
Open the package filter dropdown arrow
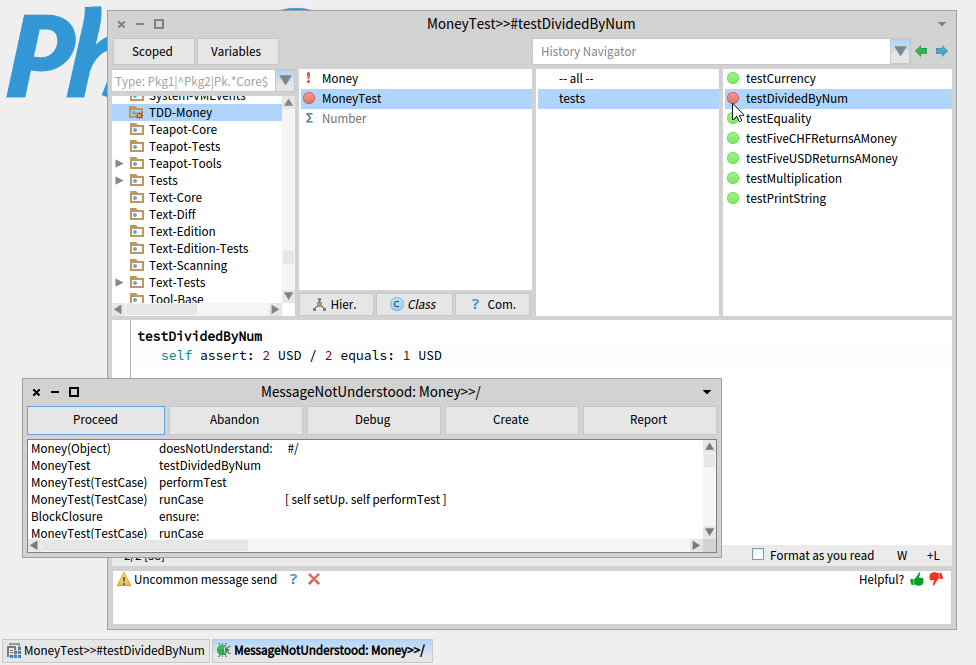click(285, 80)
